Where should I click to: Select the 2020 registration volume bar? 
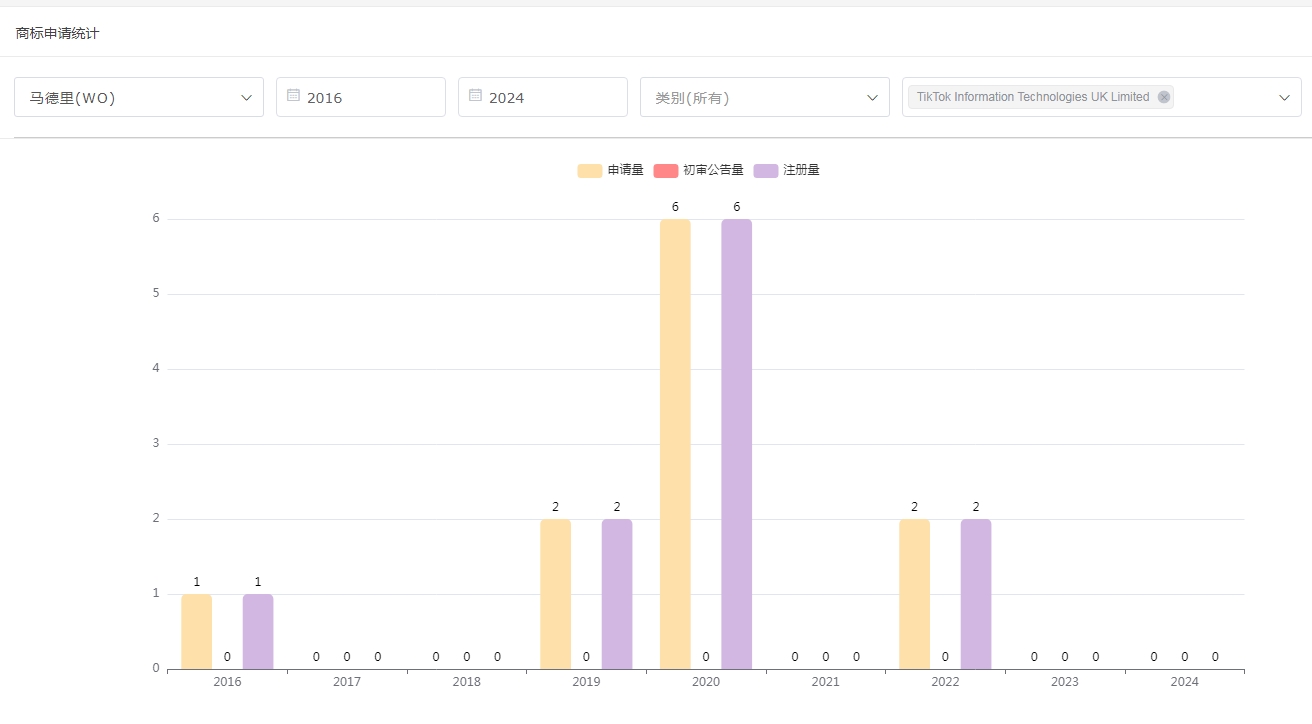point(736,444)
